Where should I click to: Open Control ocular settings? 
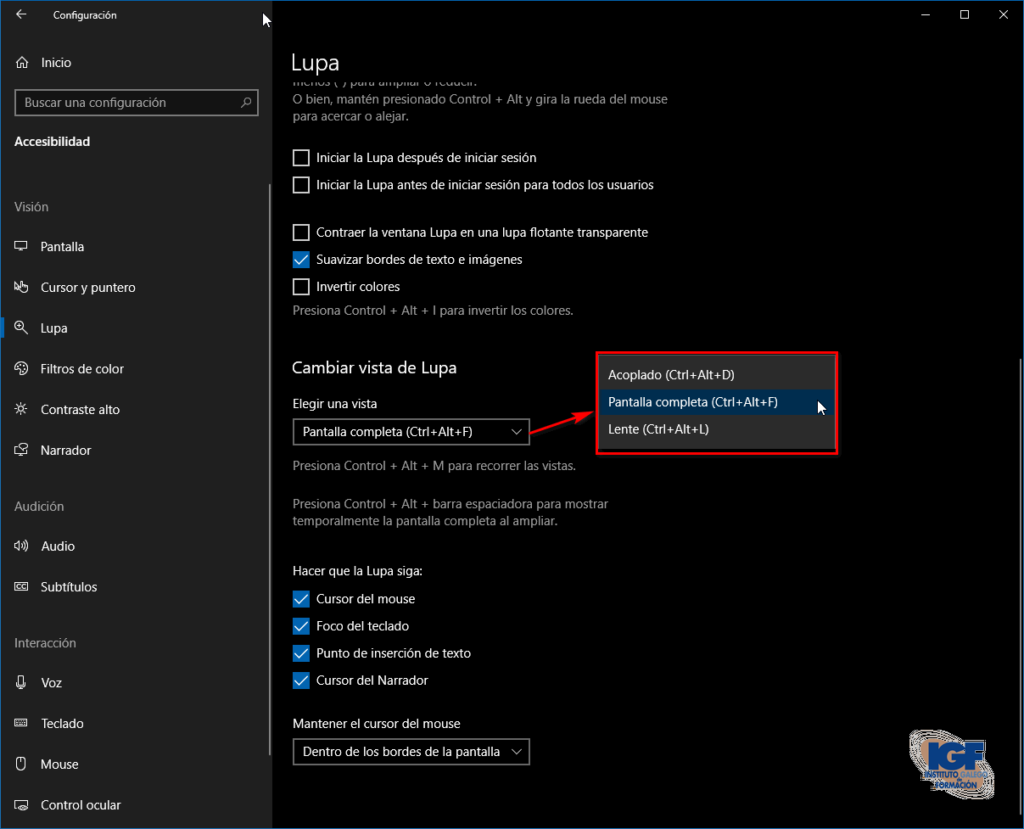pyautogui.click(x=22, y=804)
